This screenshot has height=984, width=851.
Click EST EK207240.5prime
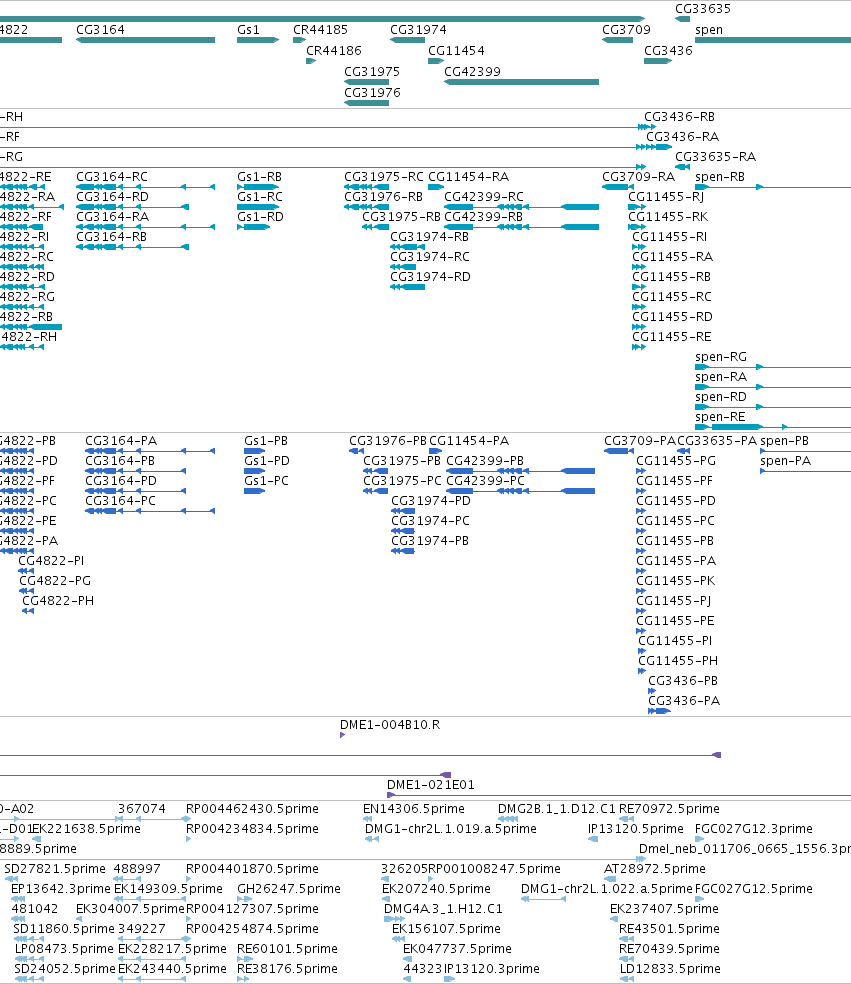(436, 890)
